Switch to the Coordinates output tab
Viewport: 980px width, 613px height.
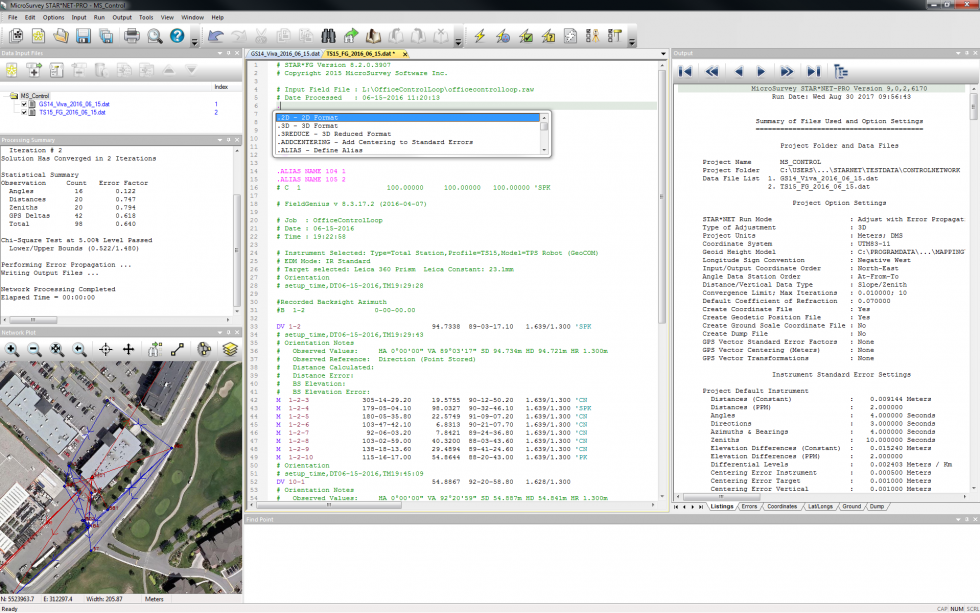[781, 507]
